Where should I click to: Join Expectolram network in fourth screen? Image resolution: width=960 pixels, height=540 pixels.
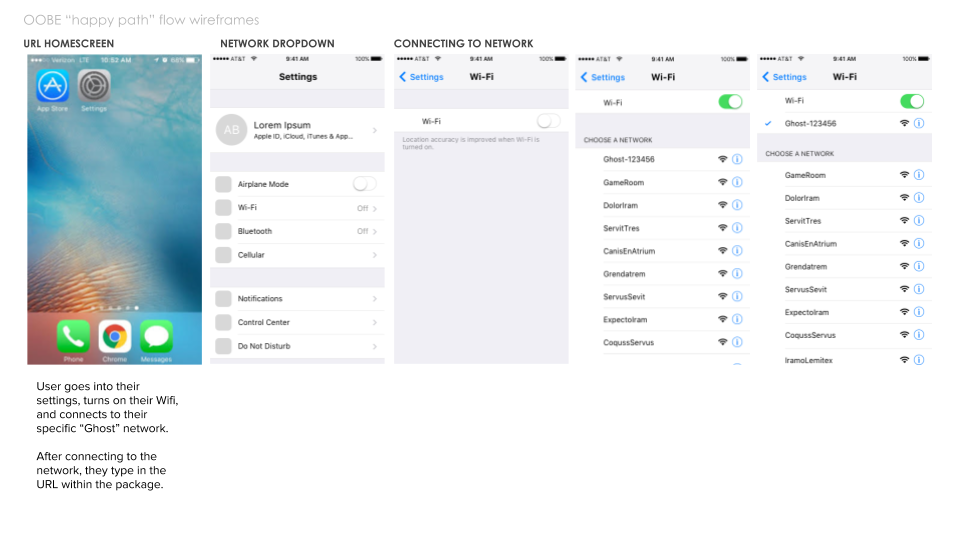pos(662,320)
